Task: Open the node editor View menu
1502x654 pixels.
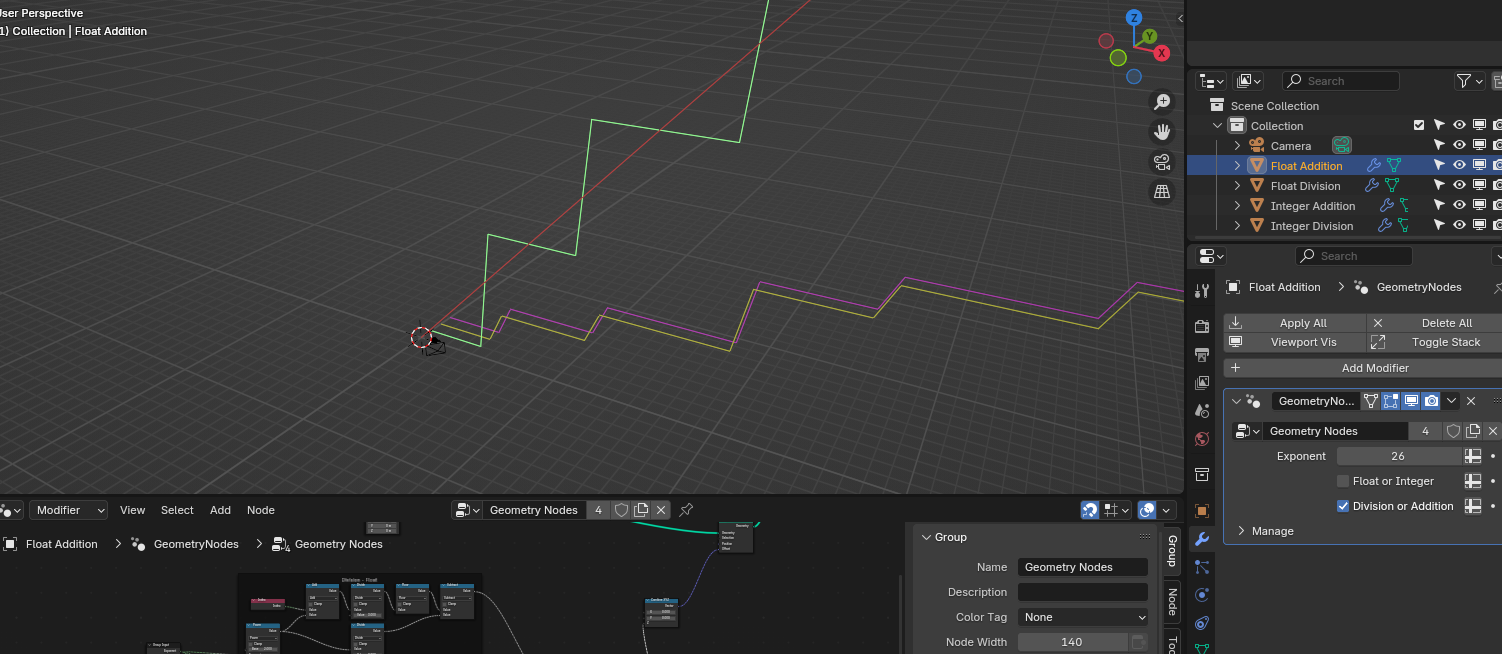Action: (x=133, y=510)
